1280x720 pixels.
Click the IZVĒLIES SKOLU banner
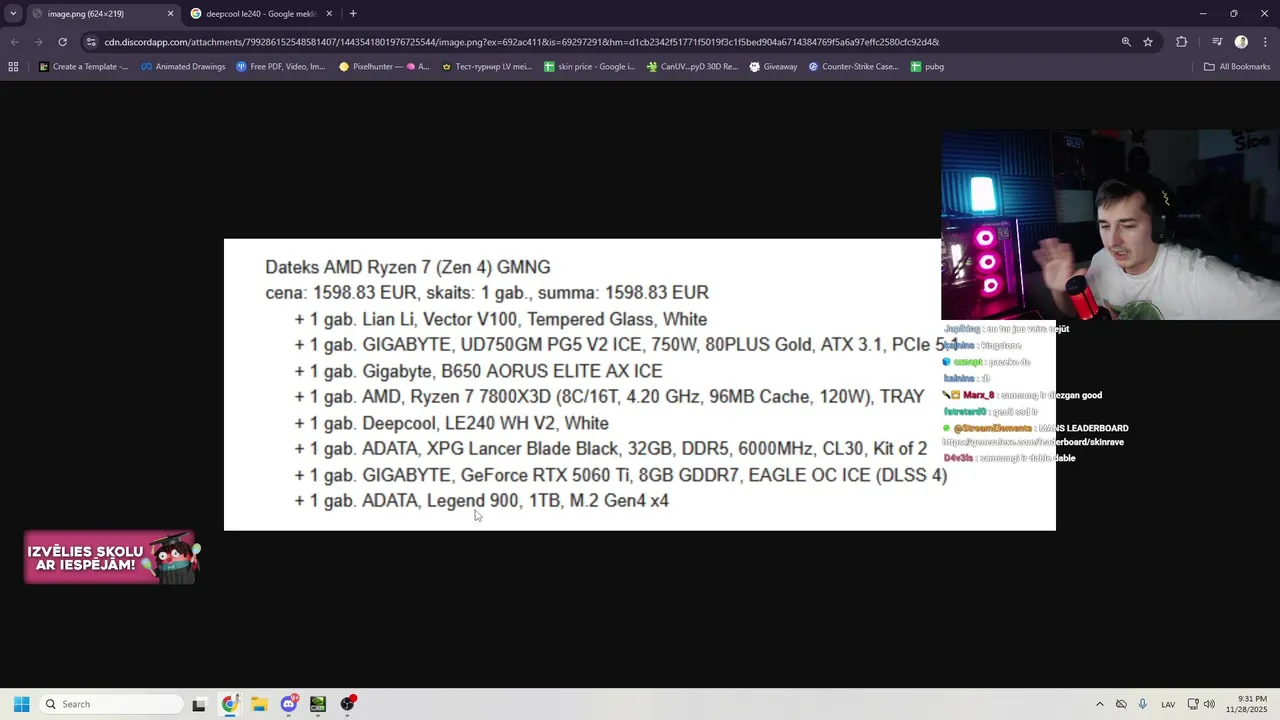[112, 558]
